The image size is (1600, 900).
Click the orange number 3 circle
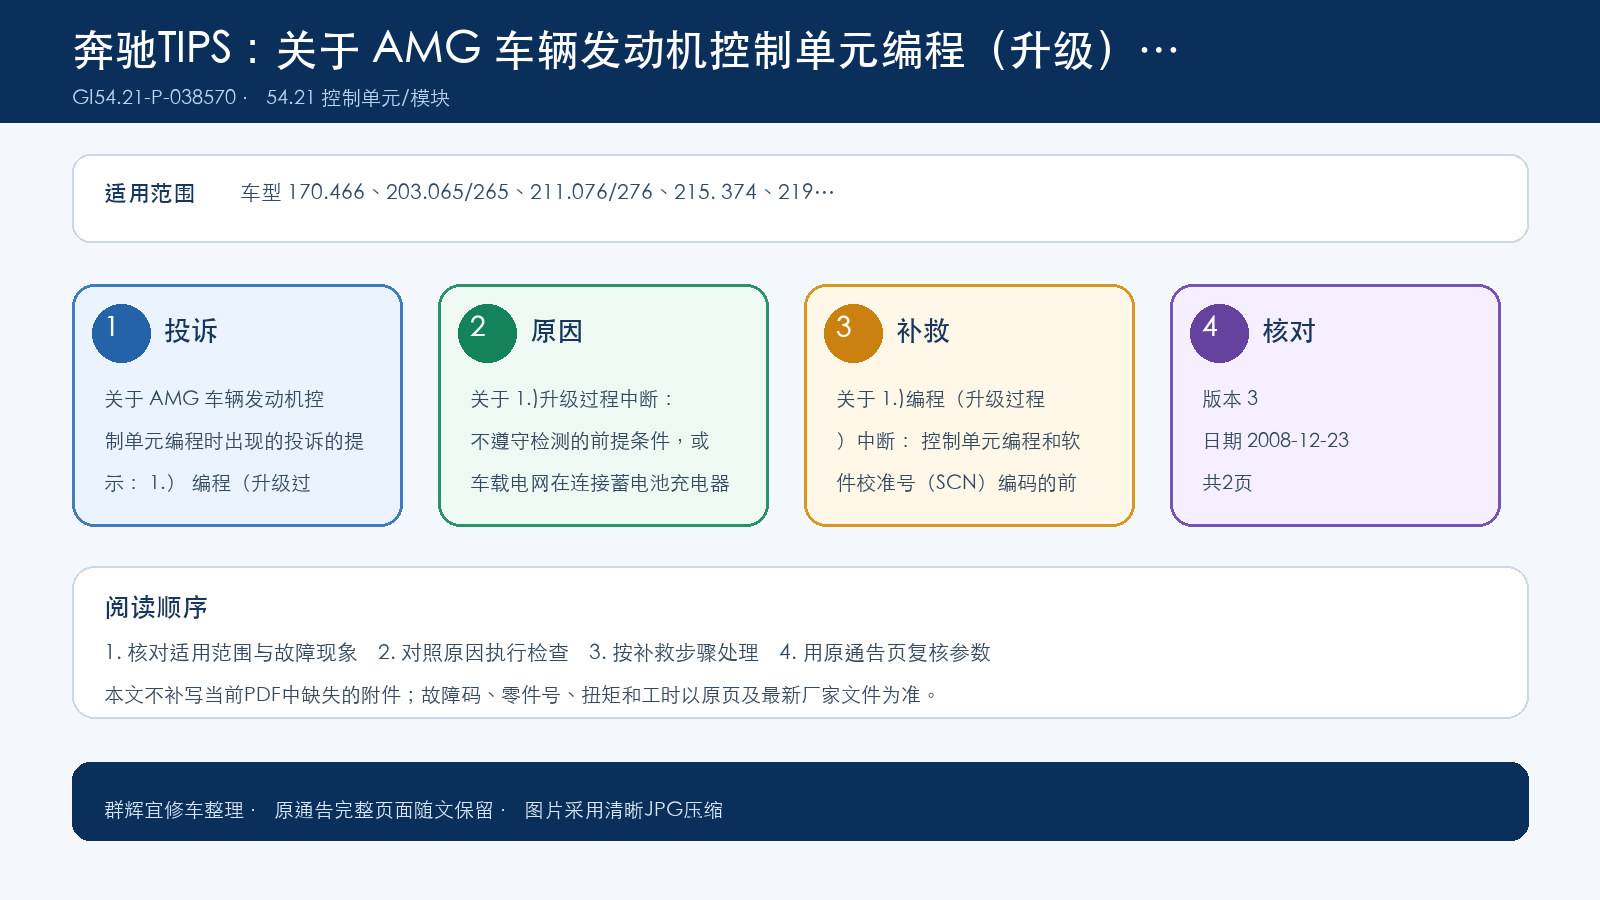[853, 333]
